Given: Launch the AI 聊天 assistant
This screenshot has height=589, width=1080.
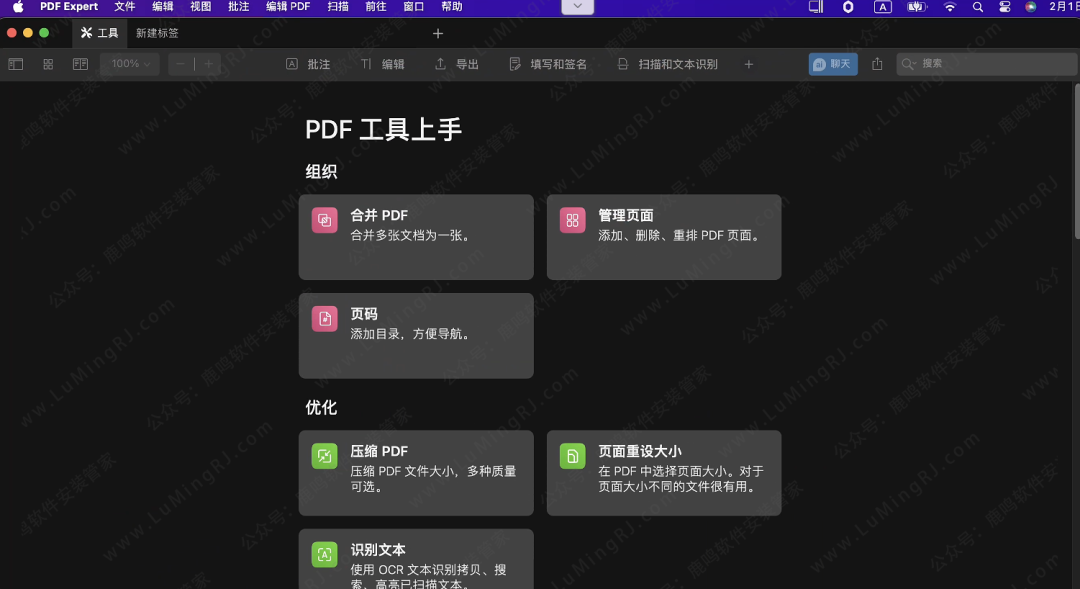Looking at the screenshot, I should (833, 63).
